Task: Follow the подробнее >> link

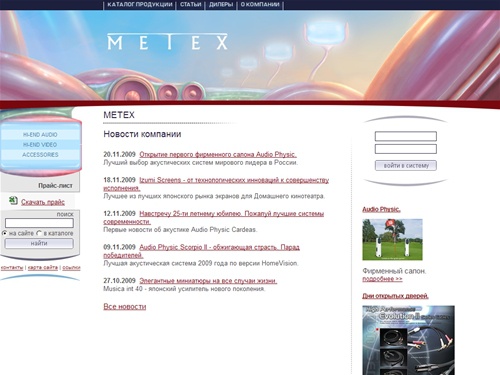Action: coord(382,279)
